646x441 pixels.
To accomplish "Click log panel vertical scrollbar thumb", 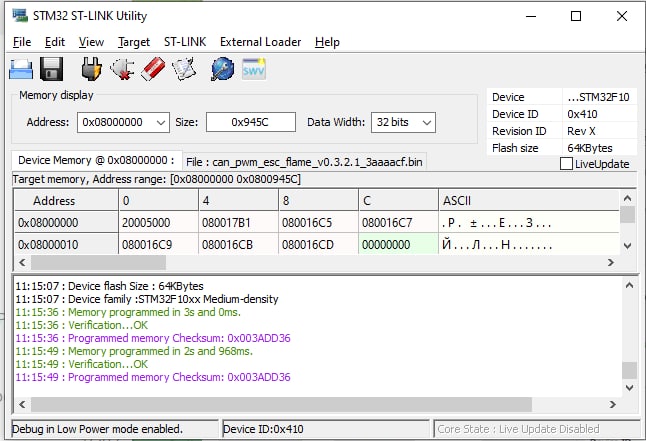I will [x=629, y=370].
